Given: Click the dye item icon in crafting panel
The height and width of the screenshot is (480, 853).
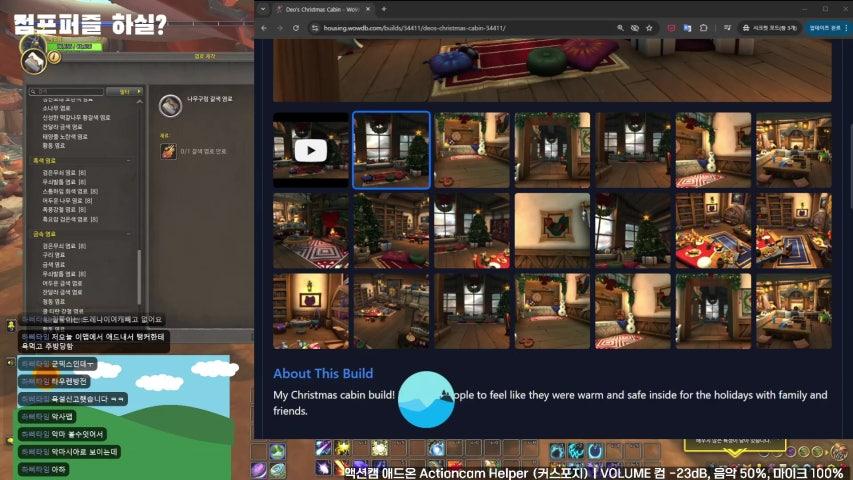Looking at the screenshot, I should click(169, 103).
